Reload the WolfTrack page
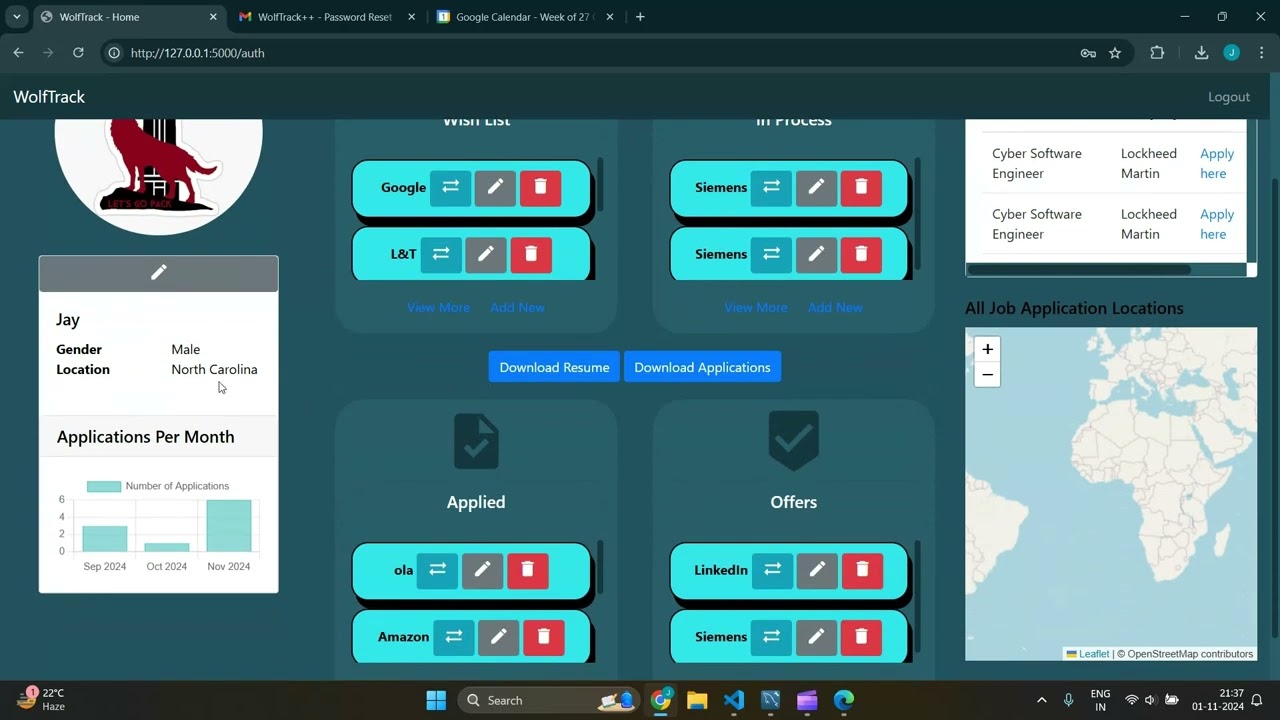 click(x=78, y=53)
